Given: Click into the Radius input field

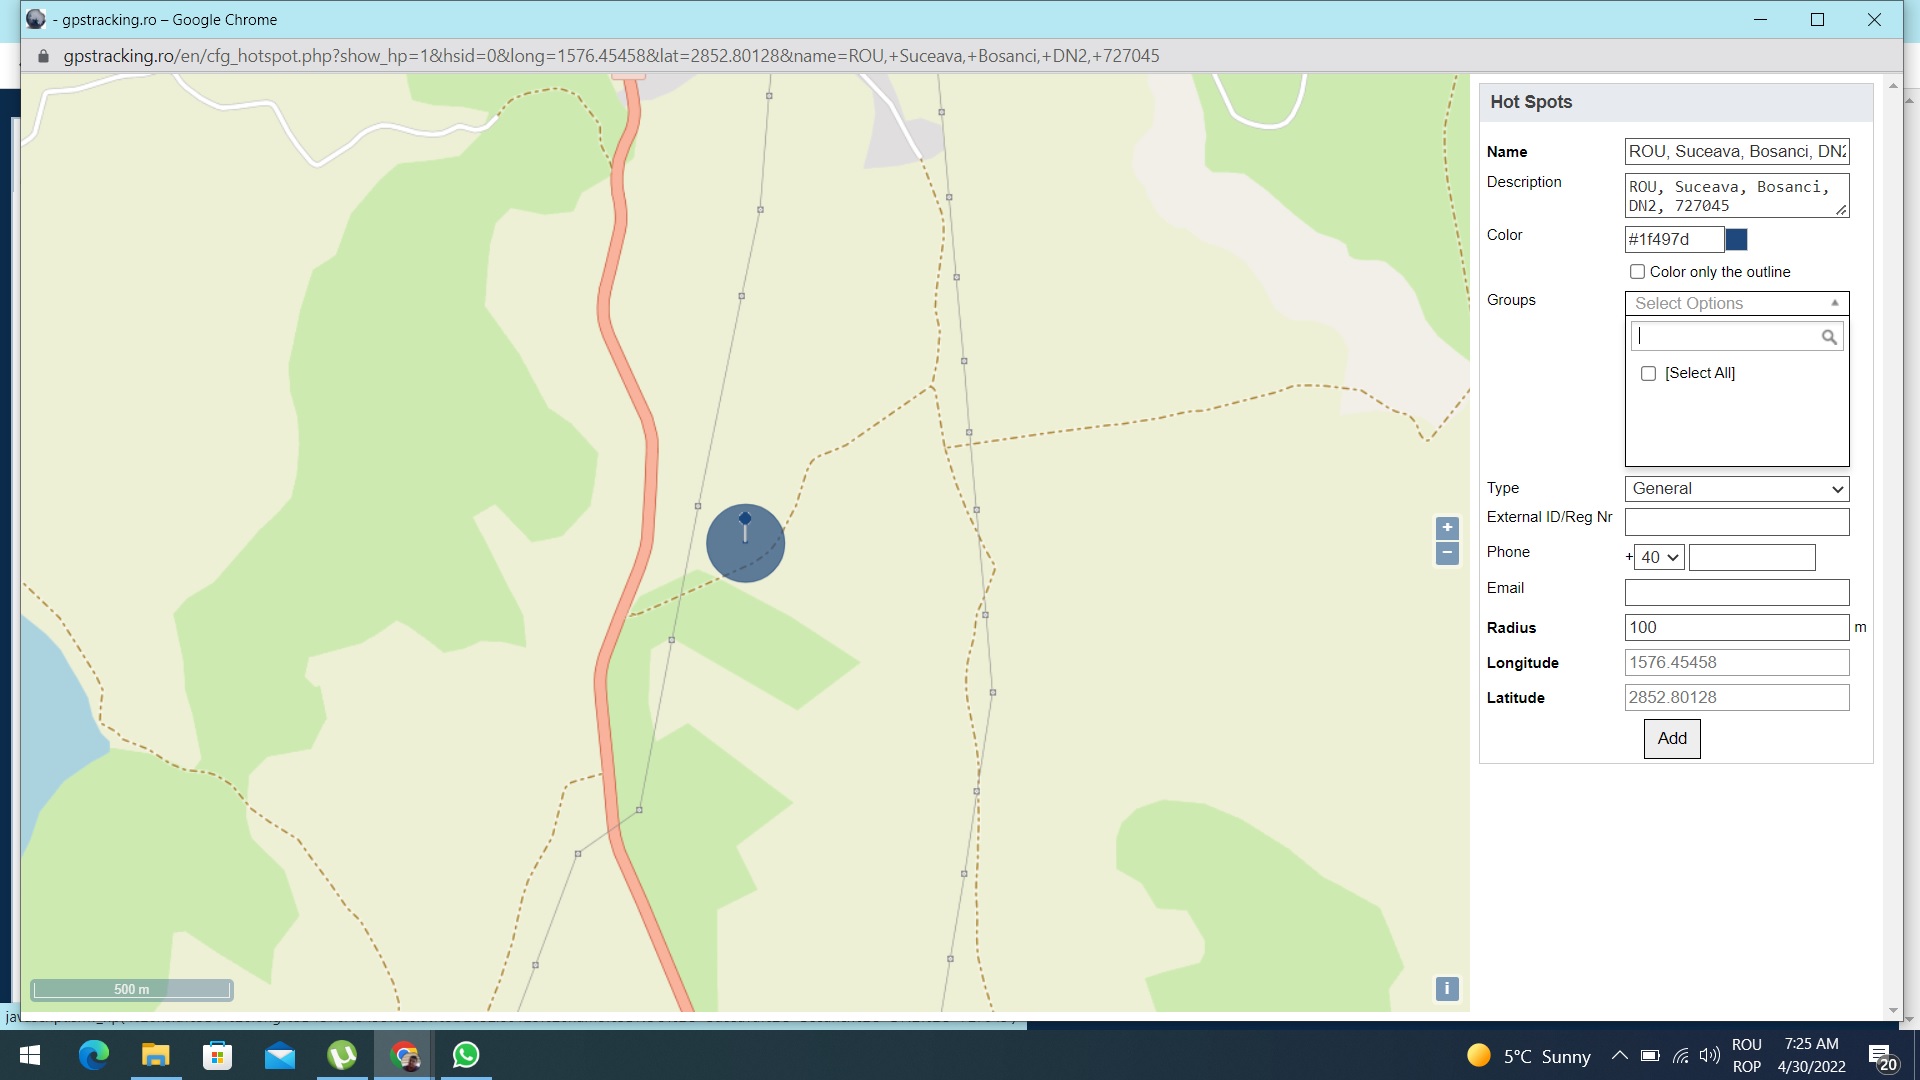Looking at the screenshot, I should pyautogui.click(x=1736, y=628).
